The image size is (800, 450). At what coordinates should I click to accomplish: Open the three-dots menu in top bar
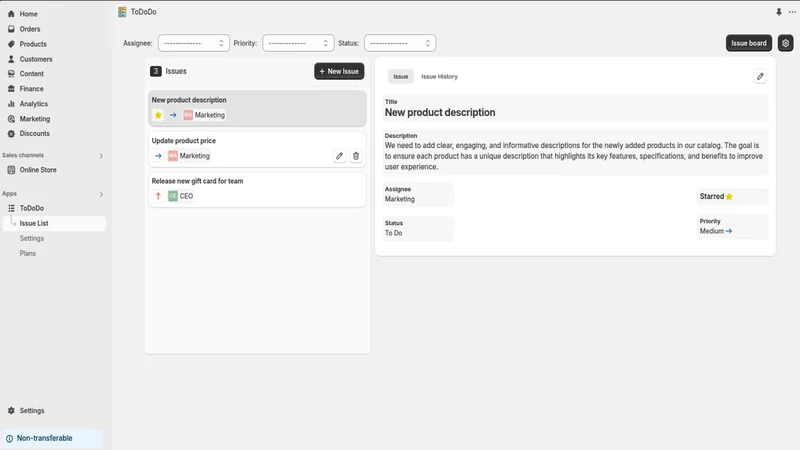[x=792, y=12]
